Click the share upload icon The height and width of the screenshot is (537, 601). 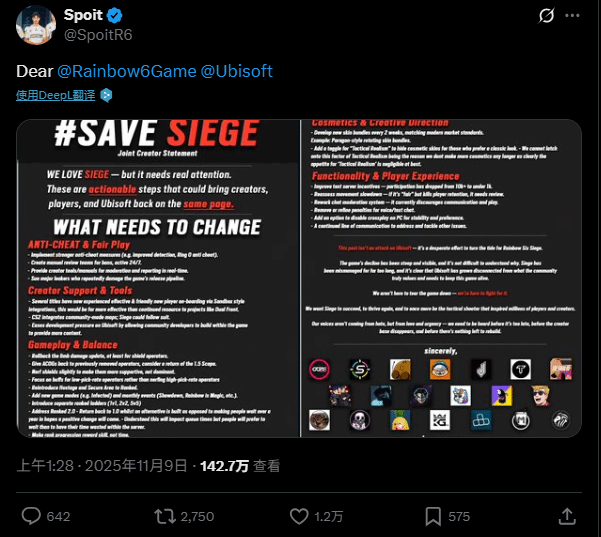coord(566,516)
